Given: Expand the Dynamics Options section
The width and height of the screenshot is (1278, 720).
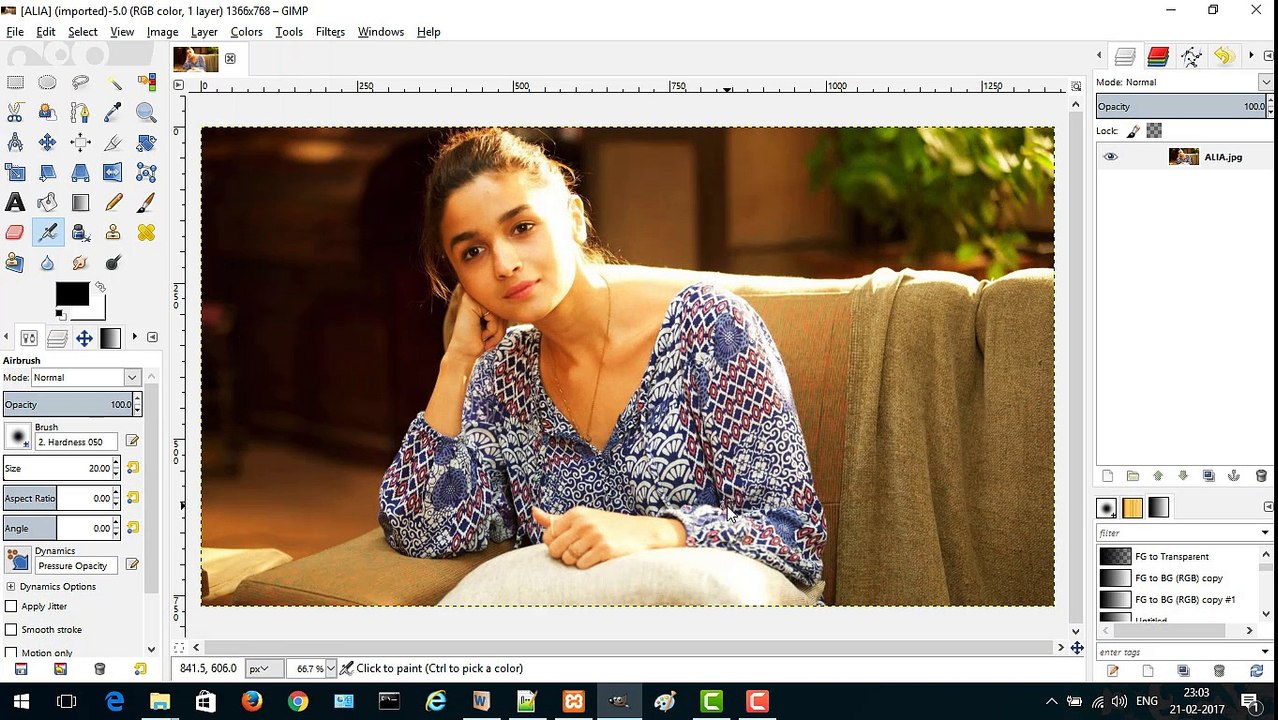Looking at the screenshot, I should click(10, 587).
